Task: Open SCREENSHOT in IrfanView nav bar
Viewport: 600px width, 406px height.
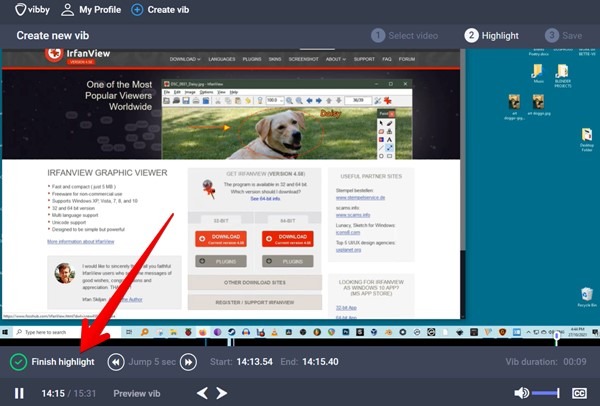Action: pyautogui.click(x=303, y=59)
